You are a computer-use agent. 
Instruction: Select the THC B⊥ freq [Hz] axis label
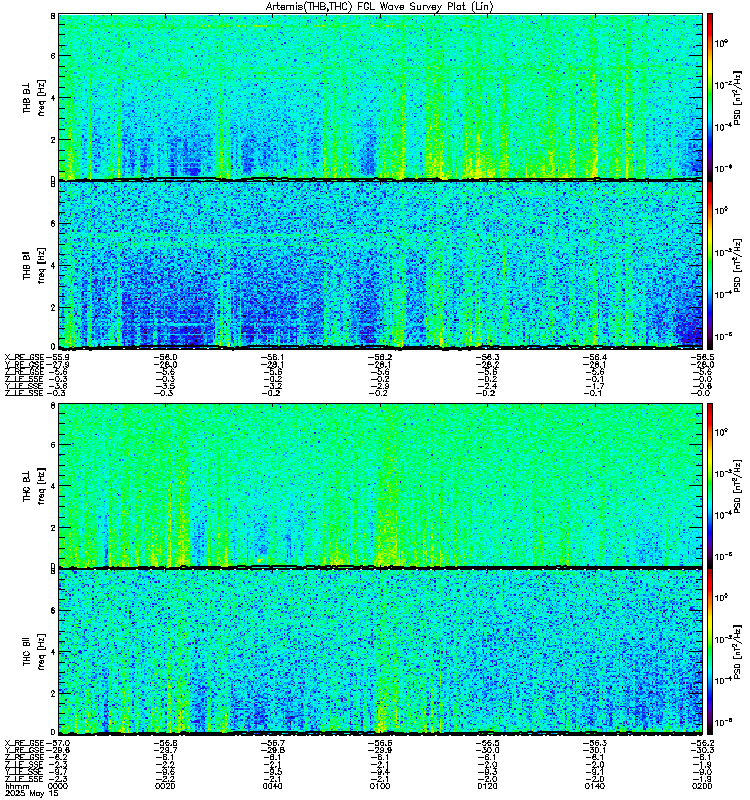click(x=34, y=485)
